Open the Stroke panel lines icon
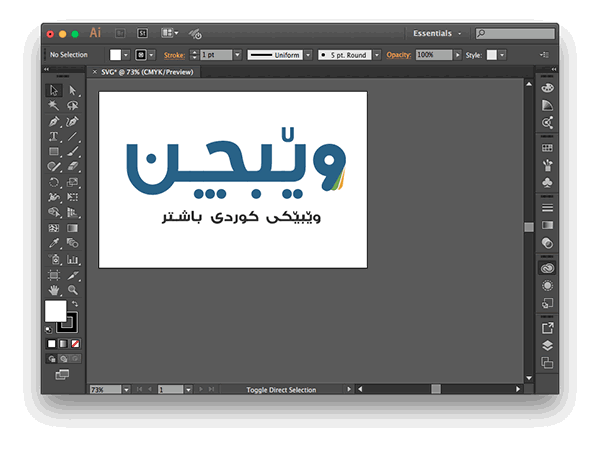This screenshot has width=600, height=450. tap(547, 208)
